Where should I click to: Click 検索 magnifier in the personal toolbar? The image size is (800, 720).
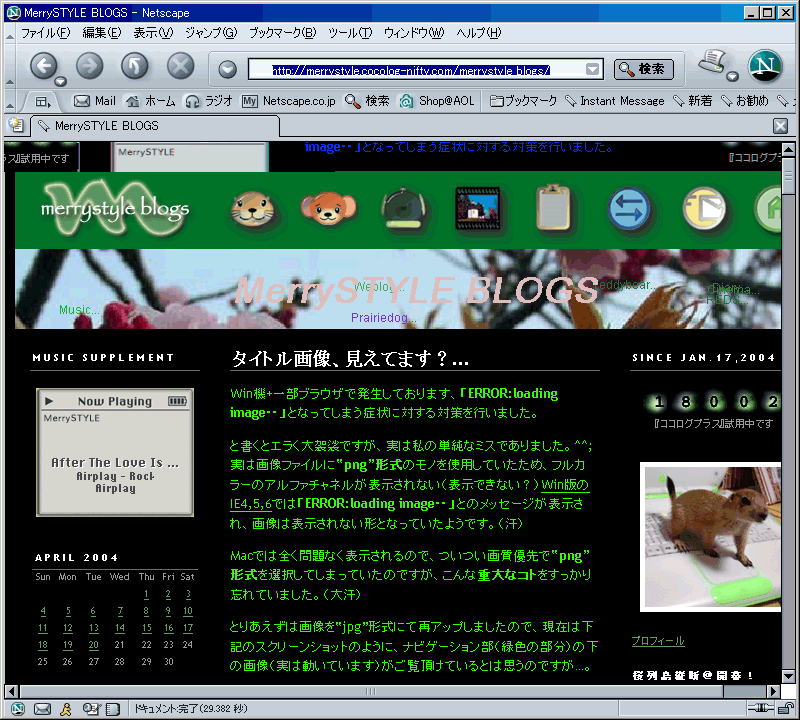[367, 101]
